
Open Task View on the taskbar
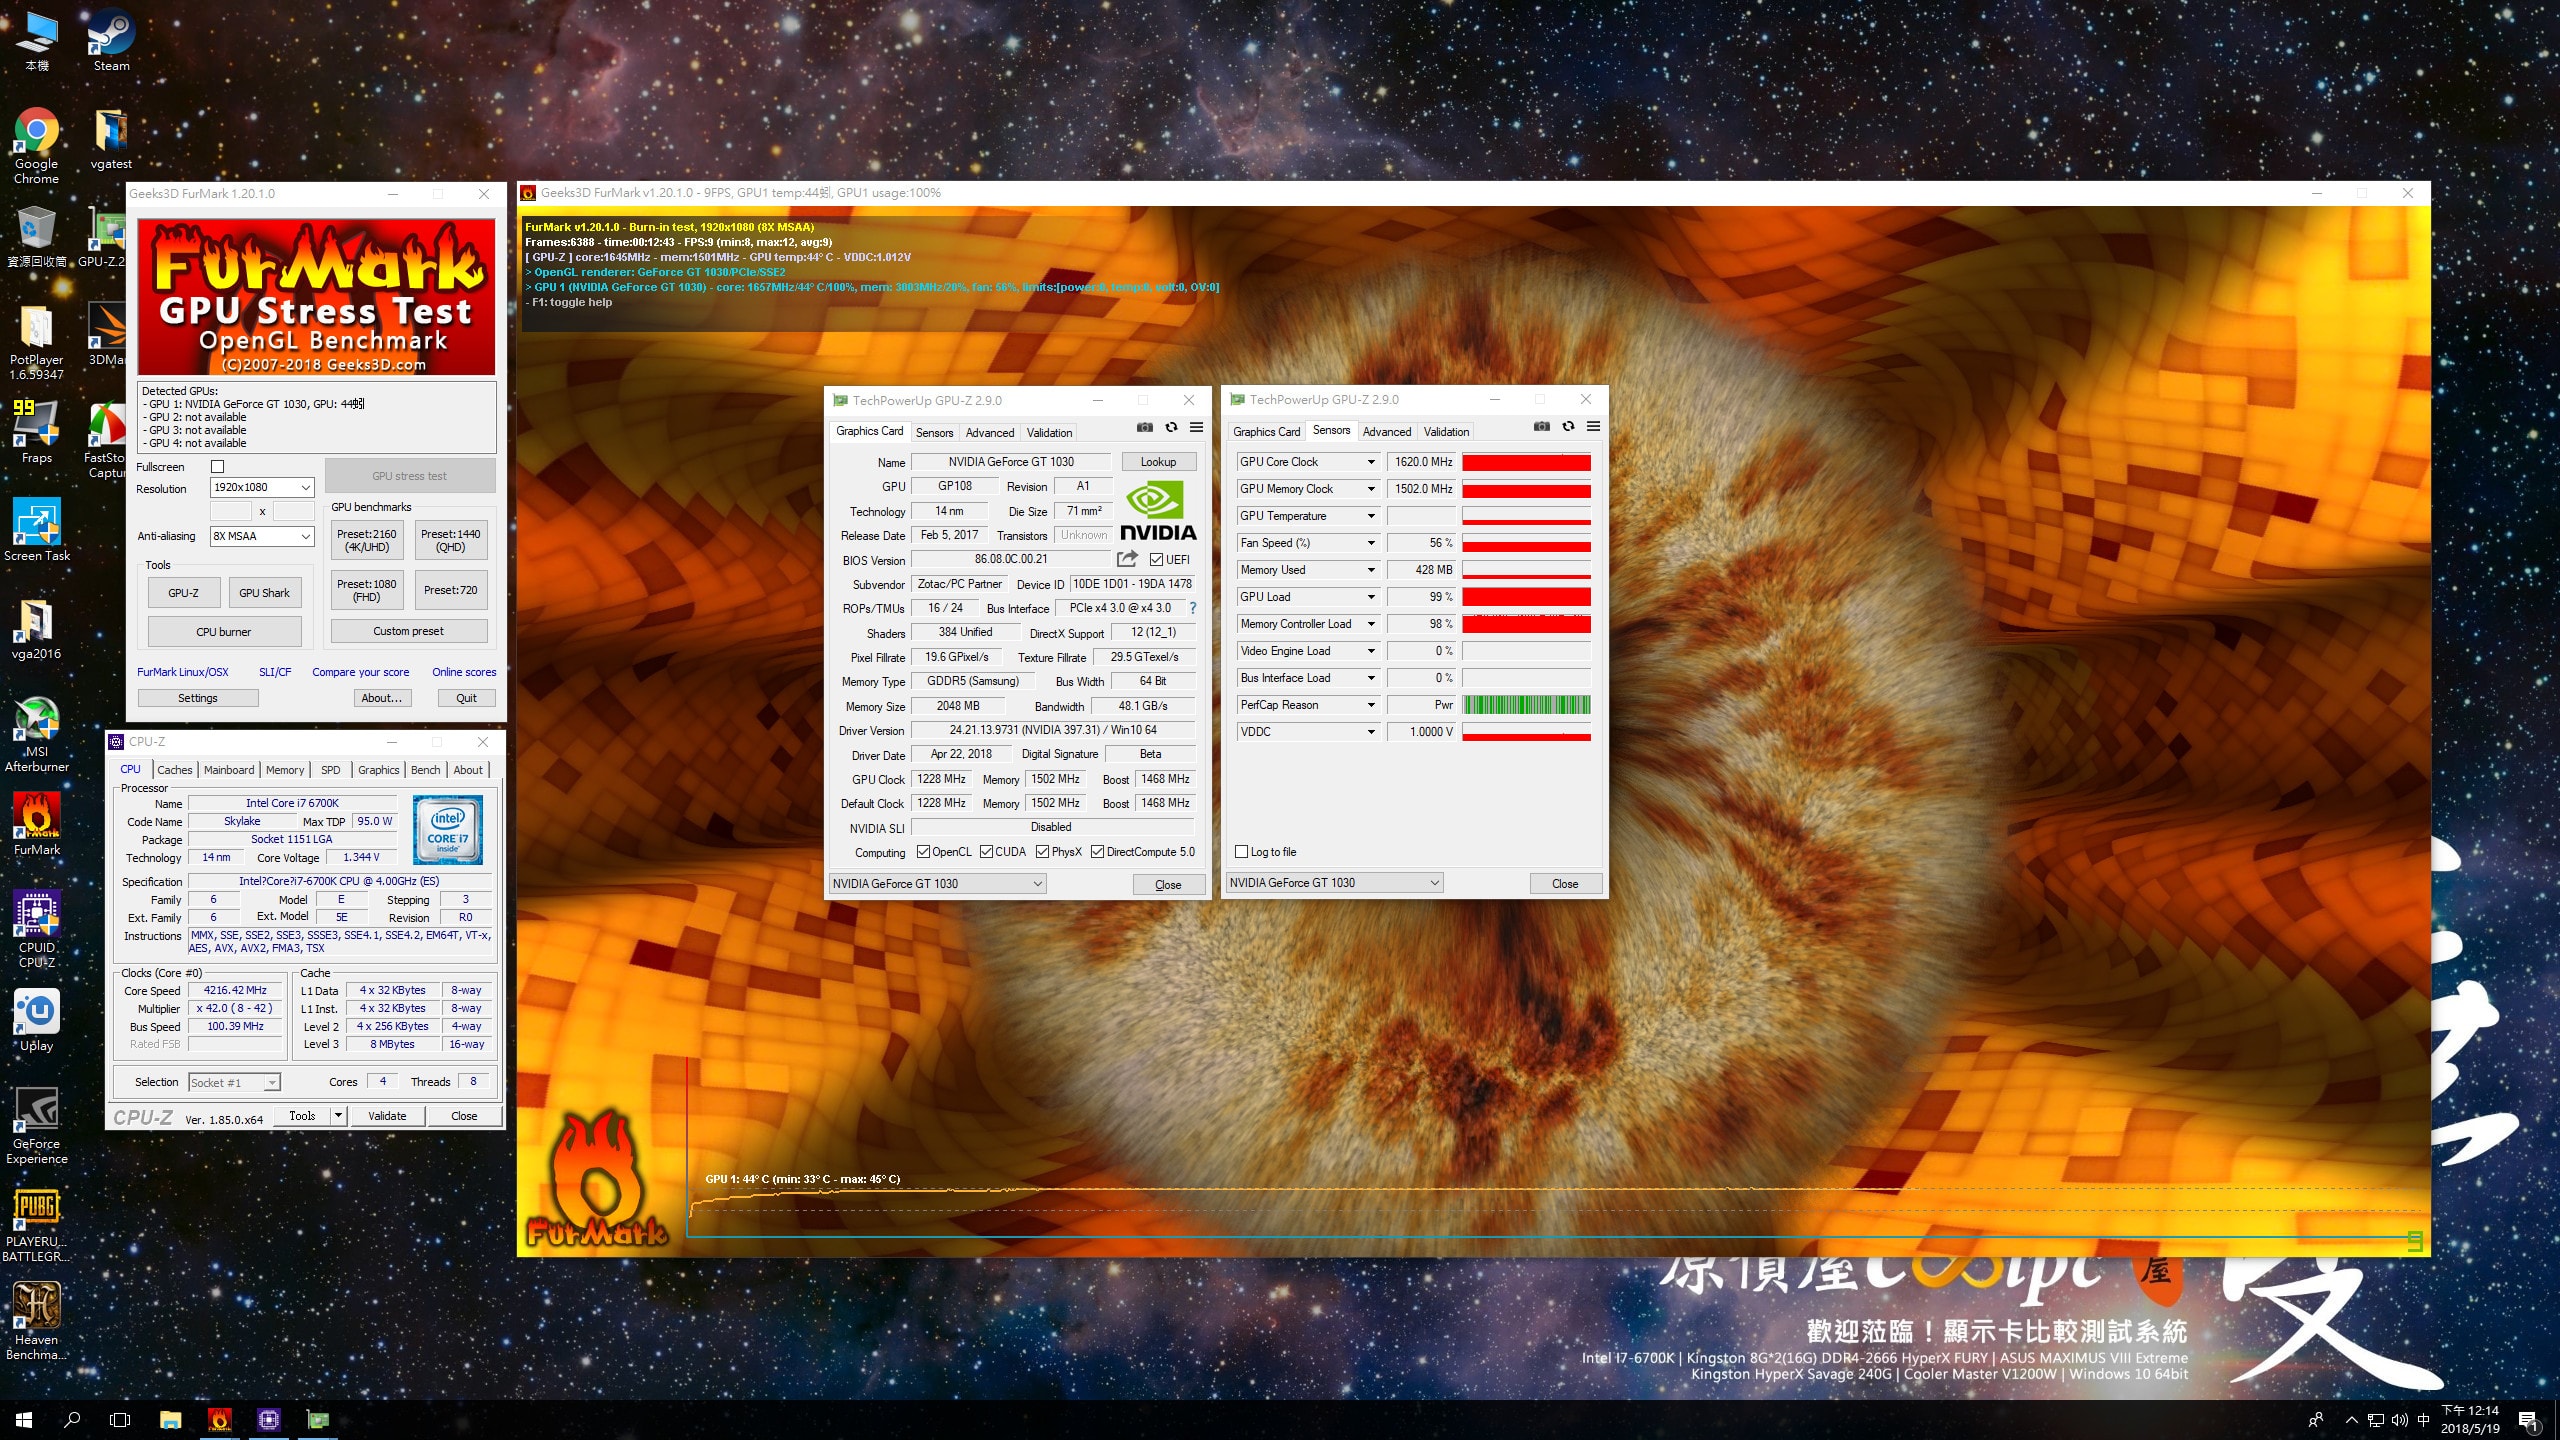click(x=120, y=1419)
